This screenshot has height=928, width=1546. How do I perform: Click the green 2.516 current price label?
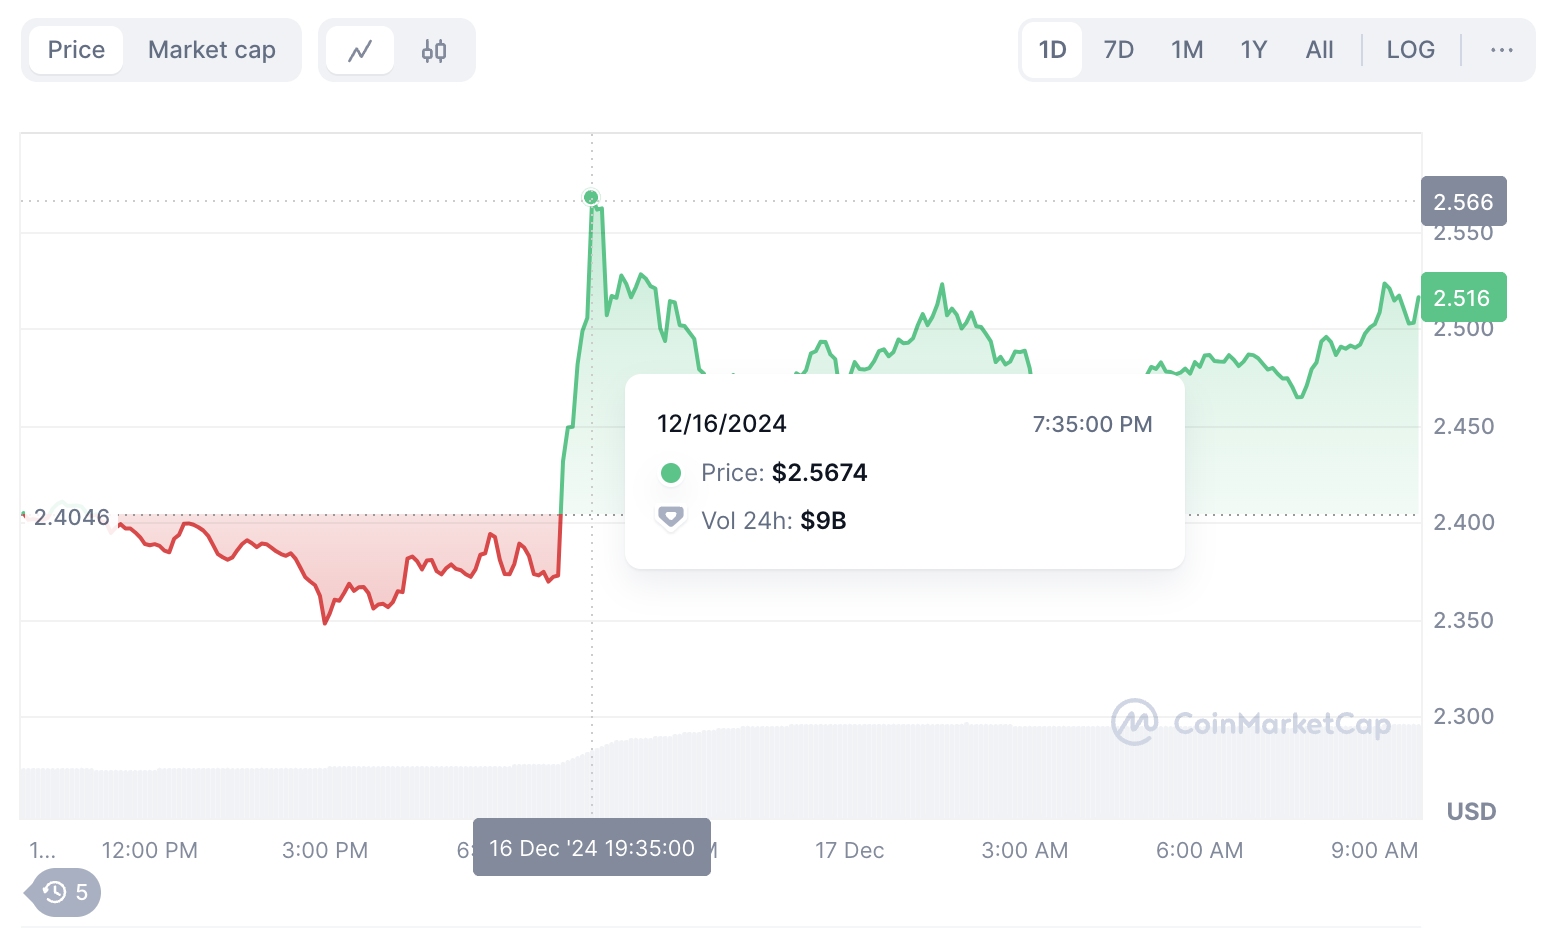1463,298
